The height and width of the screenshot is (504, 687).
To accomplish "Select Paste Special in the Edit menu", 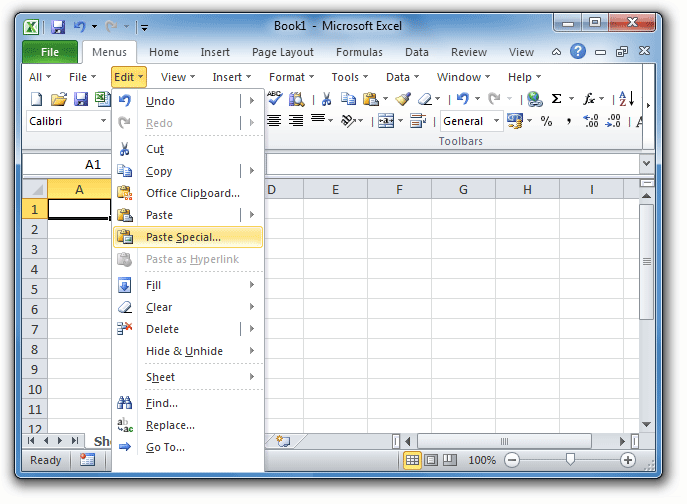I will (188, 237).
